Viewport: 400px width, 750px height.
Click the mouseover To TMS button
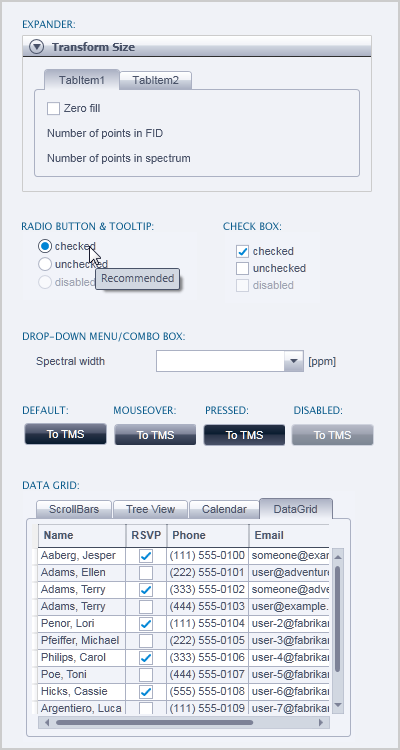[155, 435]
